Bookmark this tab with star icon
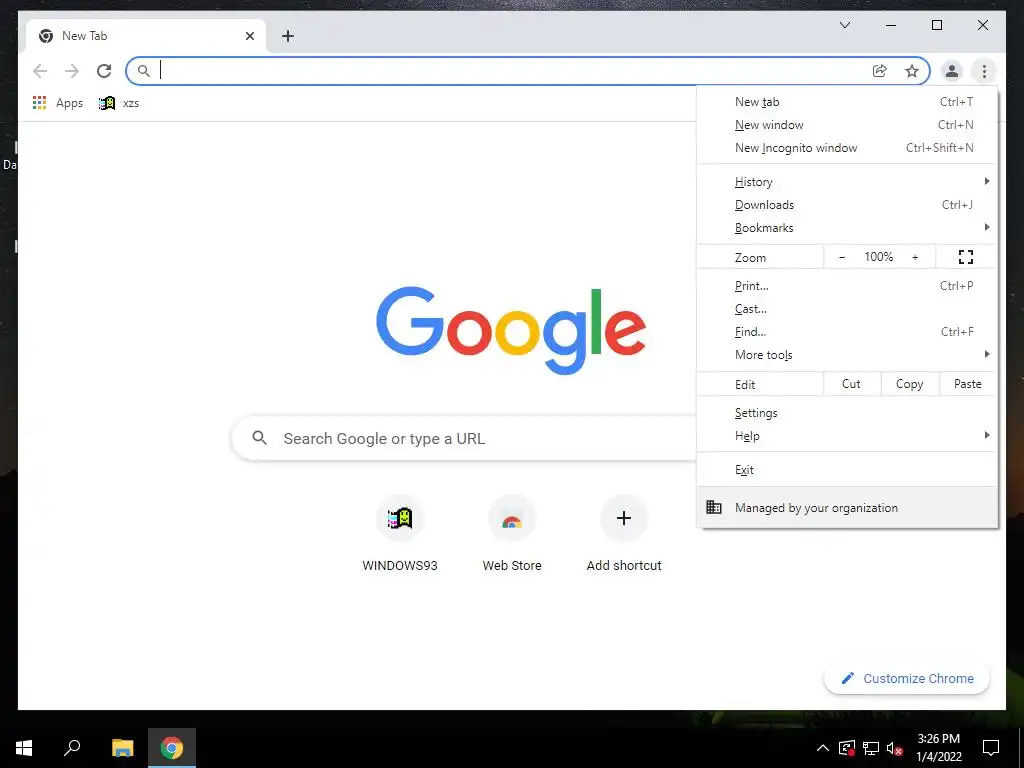Screen dimensions: 1024x768 (912, 71)
